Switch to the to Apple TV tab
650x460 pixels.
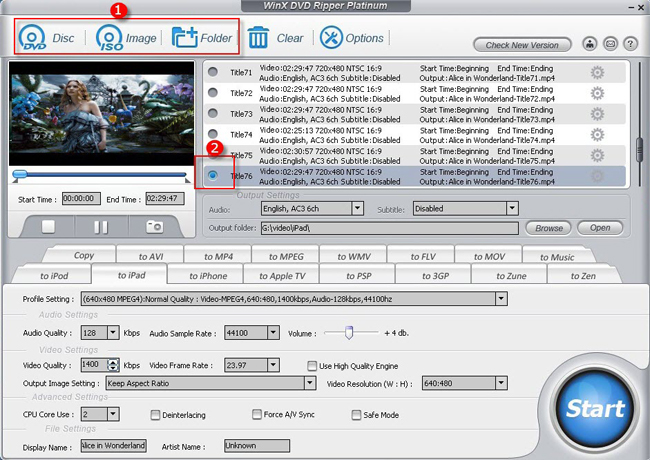click(x=282, y=276)
